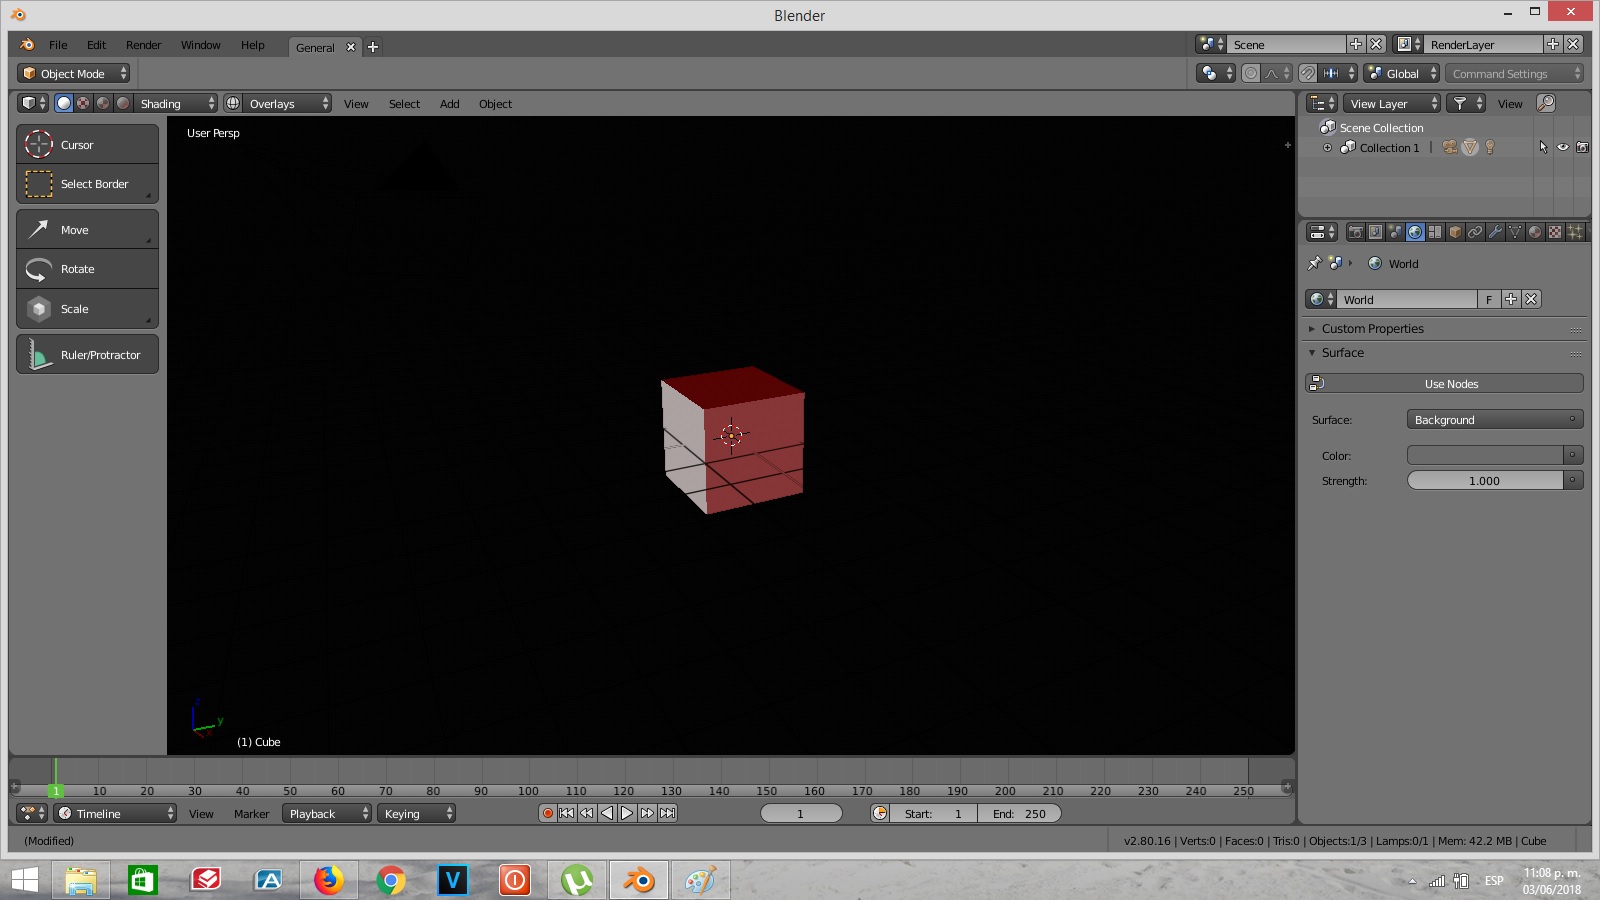Screen dimensions: 1600x900
Task: Open the Modifiers wrench tab
Action: (x=1495, y=232)
